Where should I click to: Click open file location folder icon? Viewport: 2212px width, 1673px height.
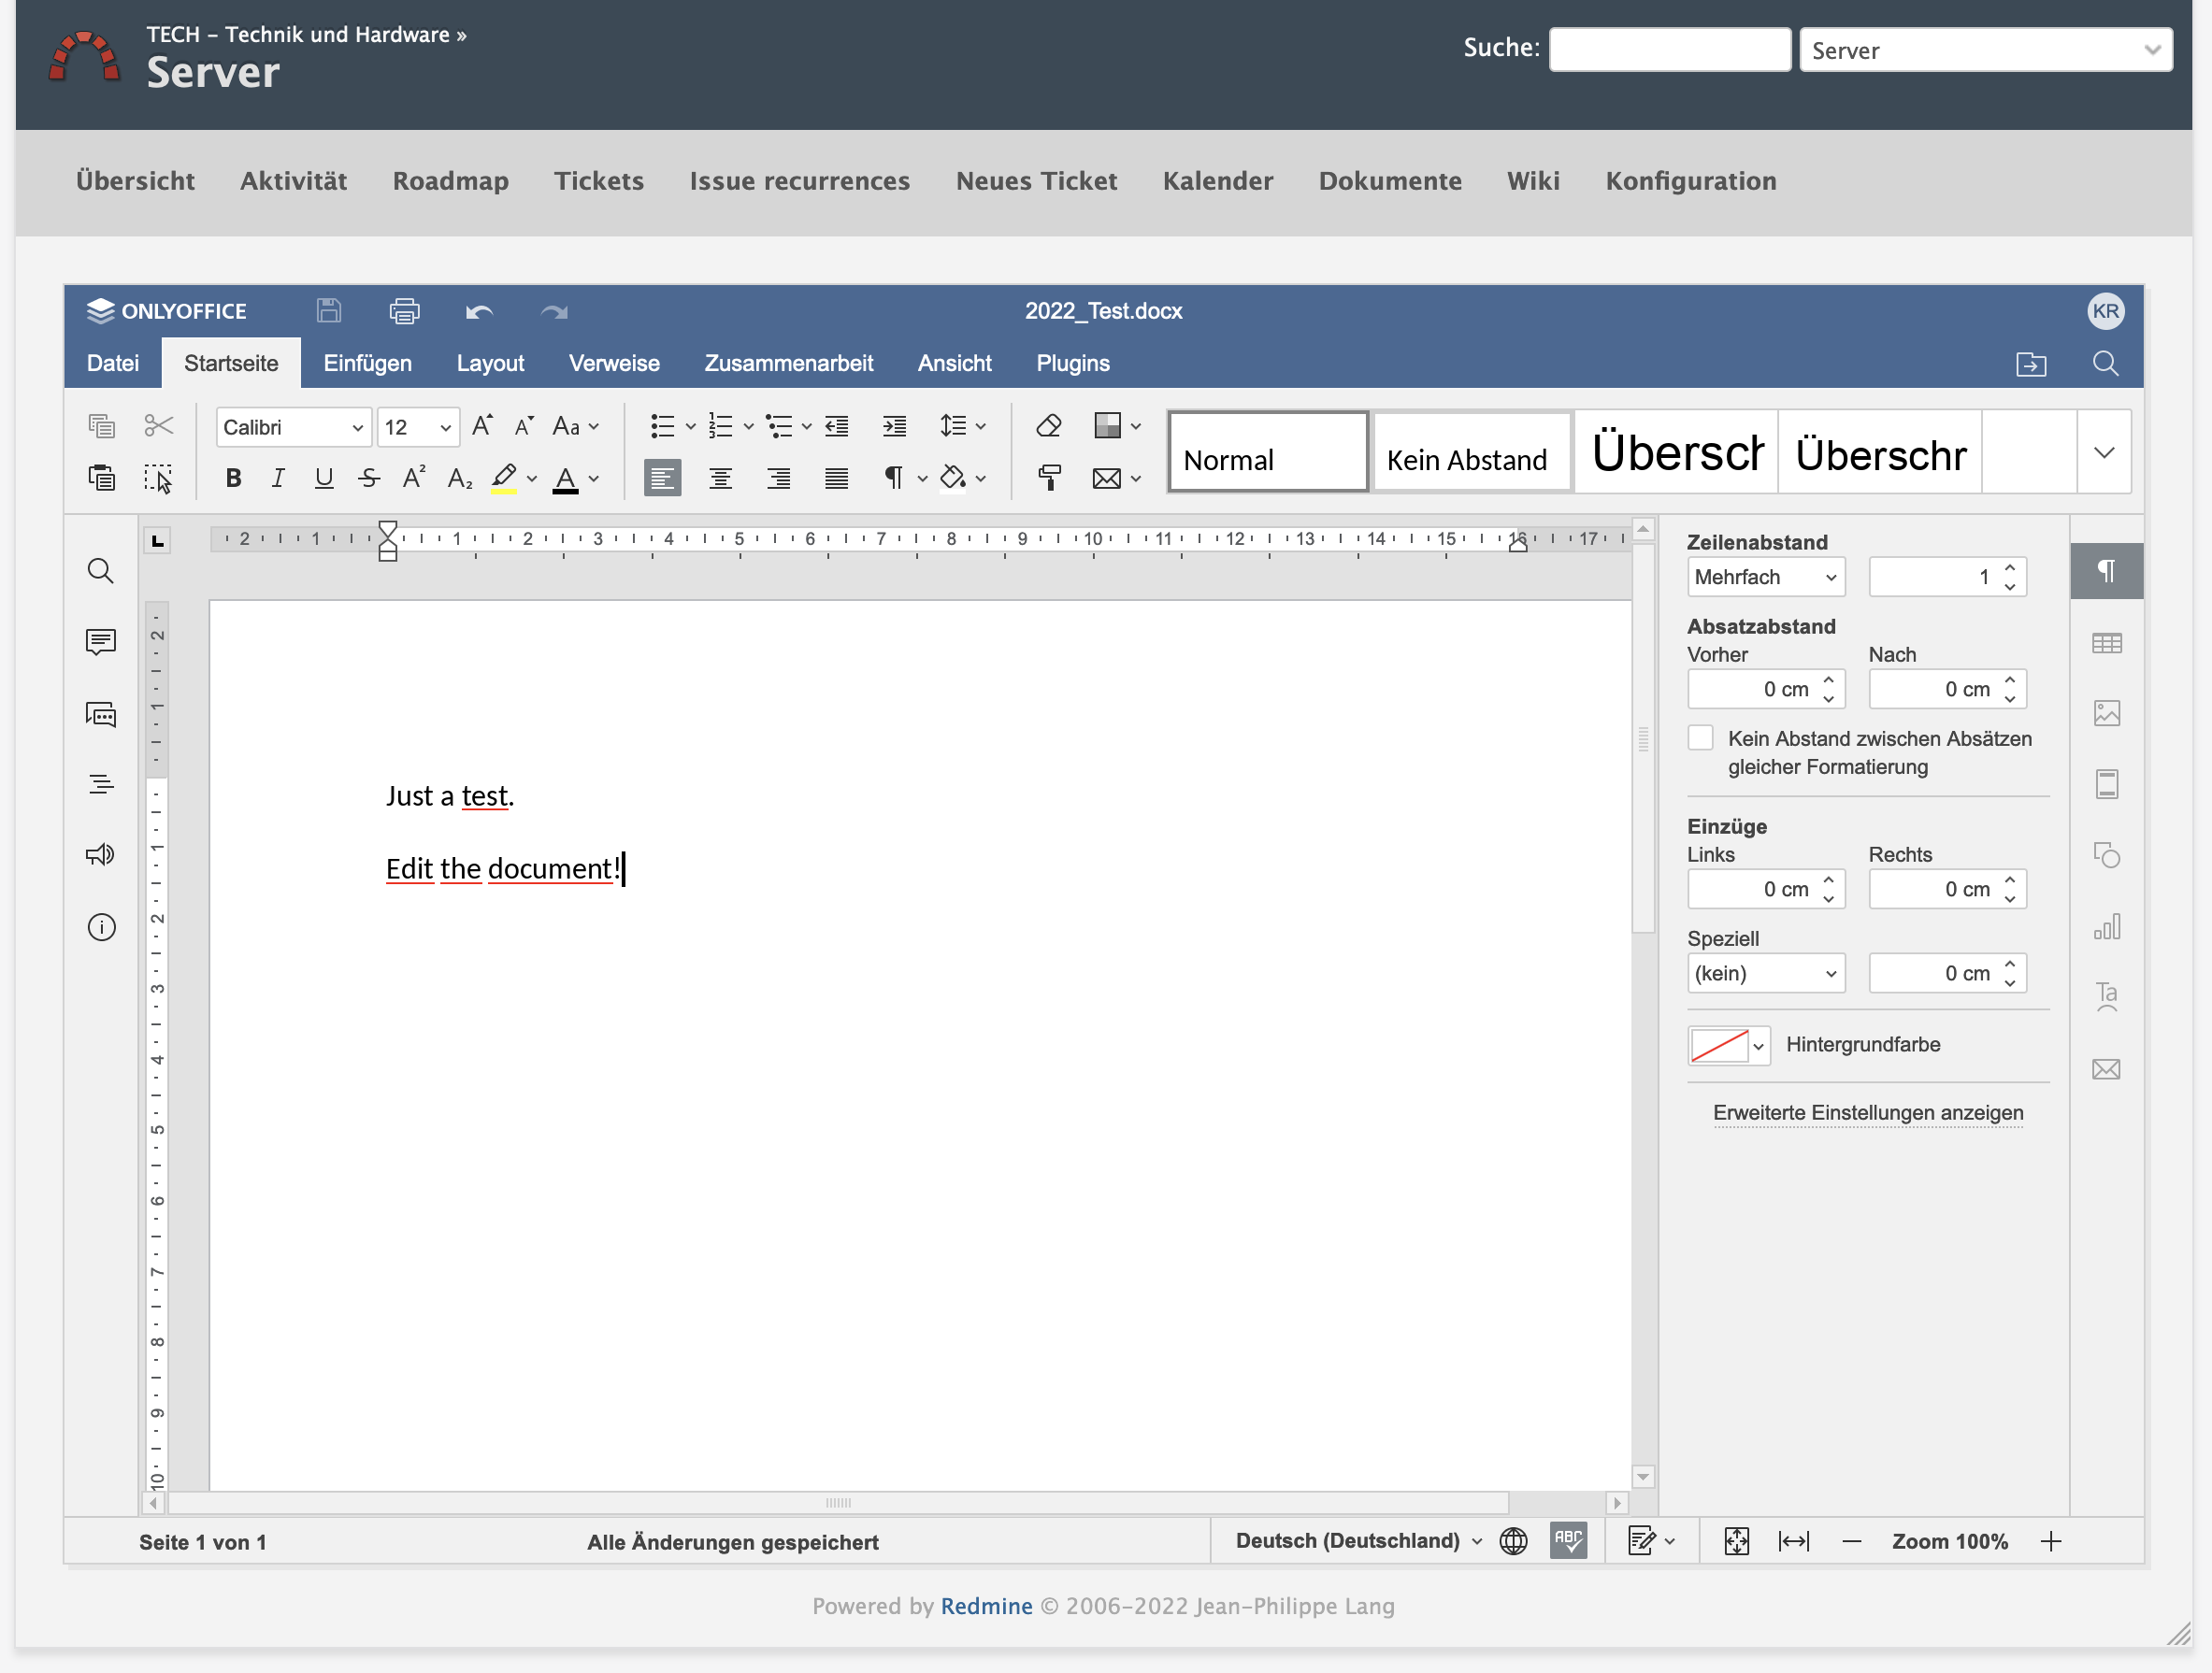pos(2031,363)
